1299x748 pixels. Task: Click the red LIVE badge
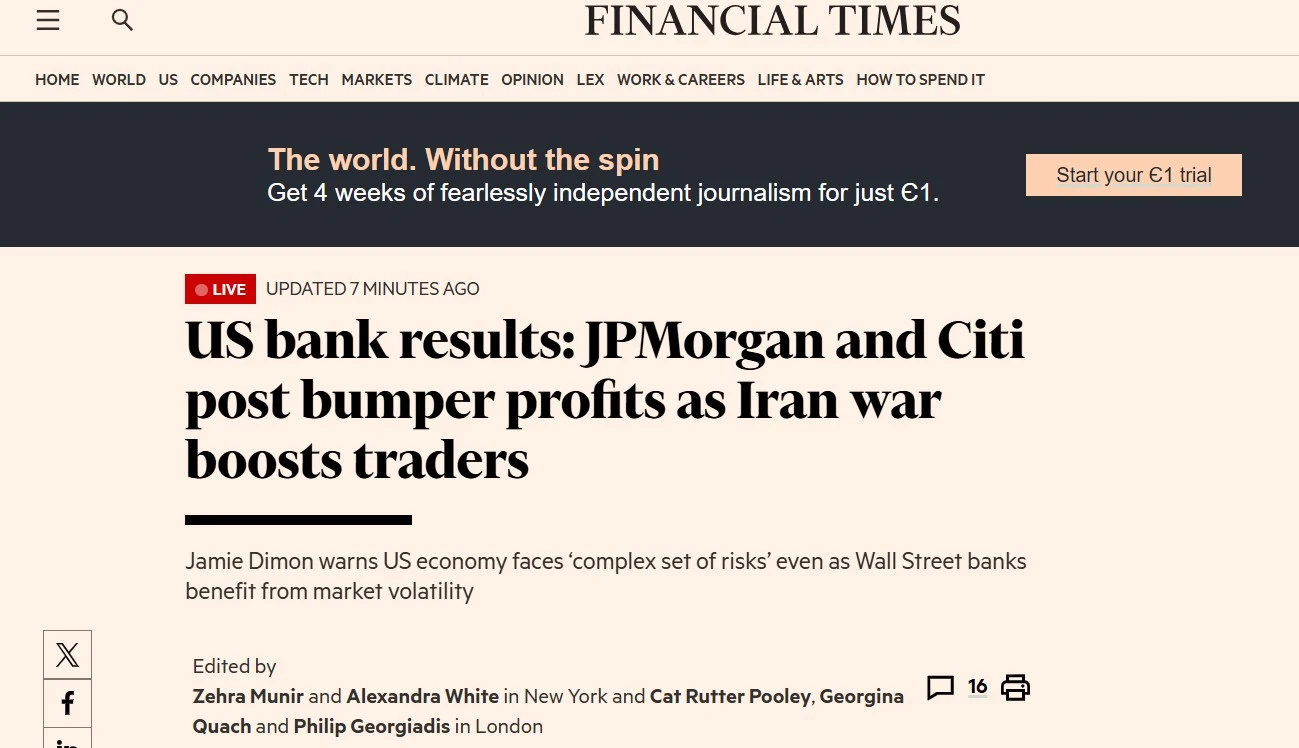(x=220, y=289)
